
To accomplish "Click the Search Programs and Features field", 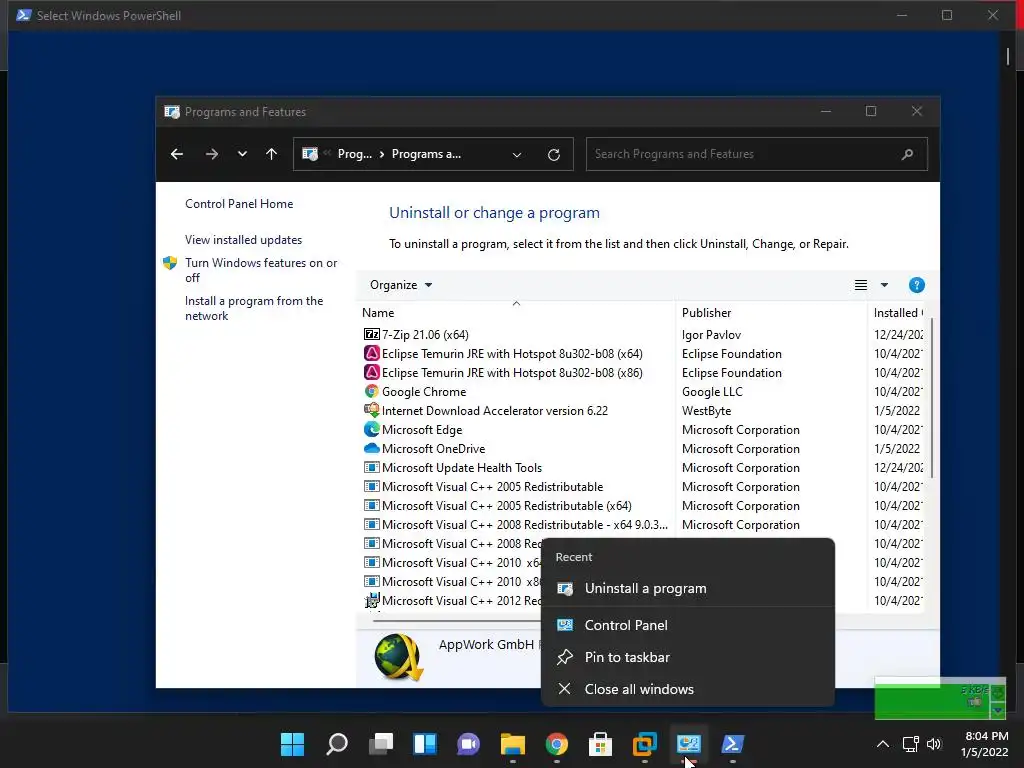I will [756, 154].
